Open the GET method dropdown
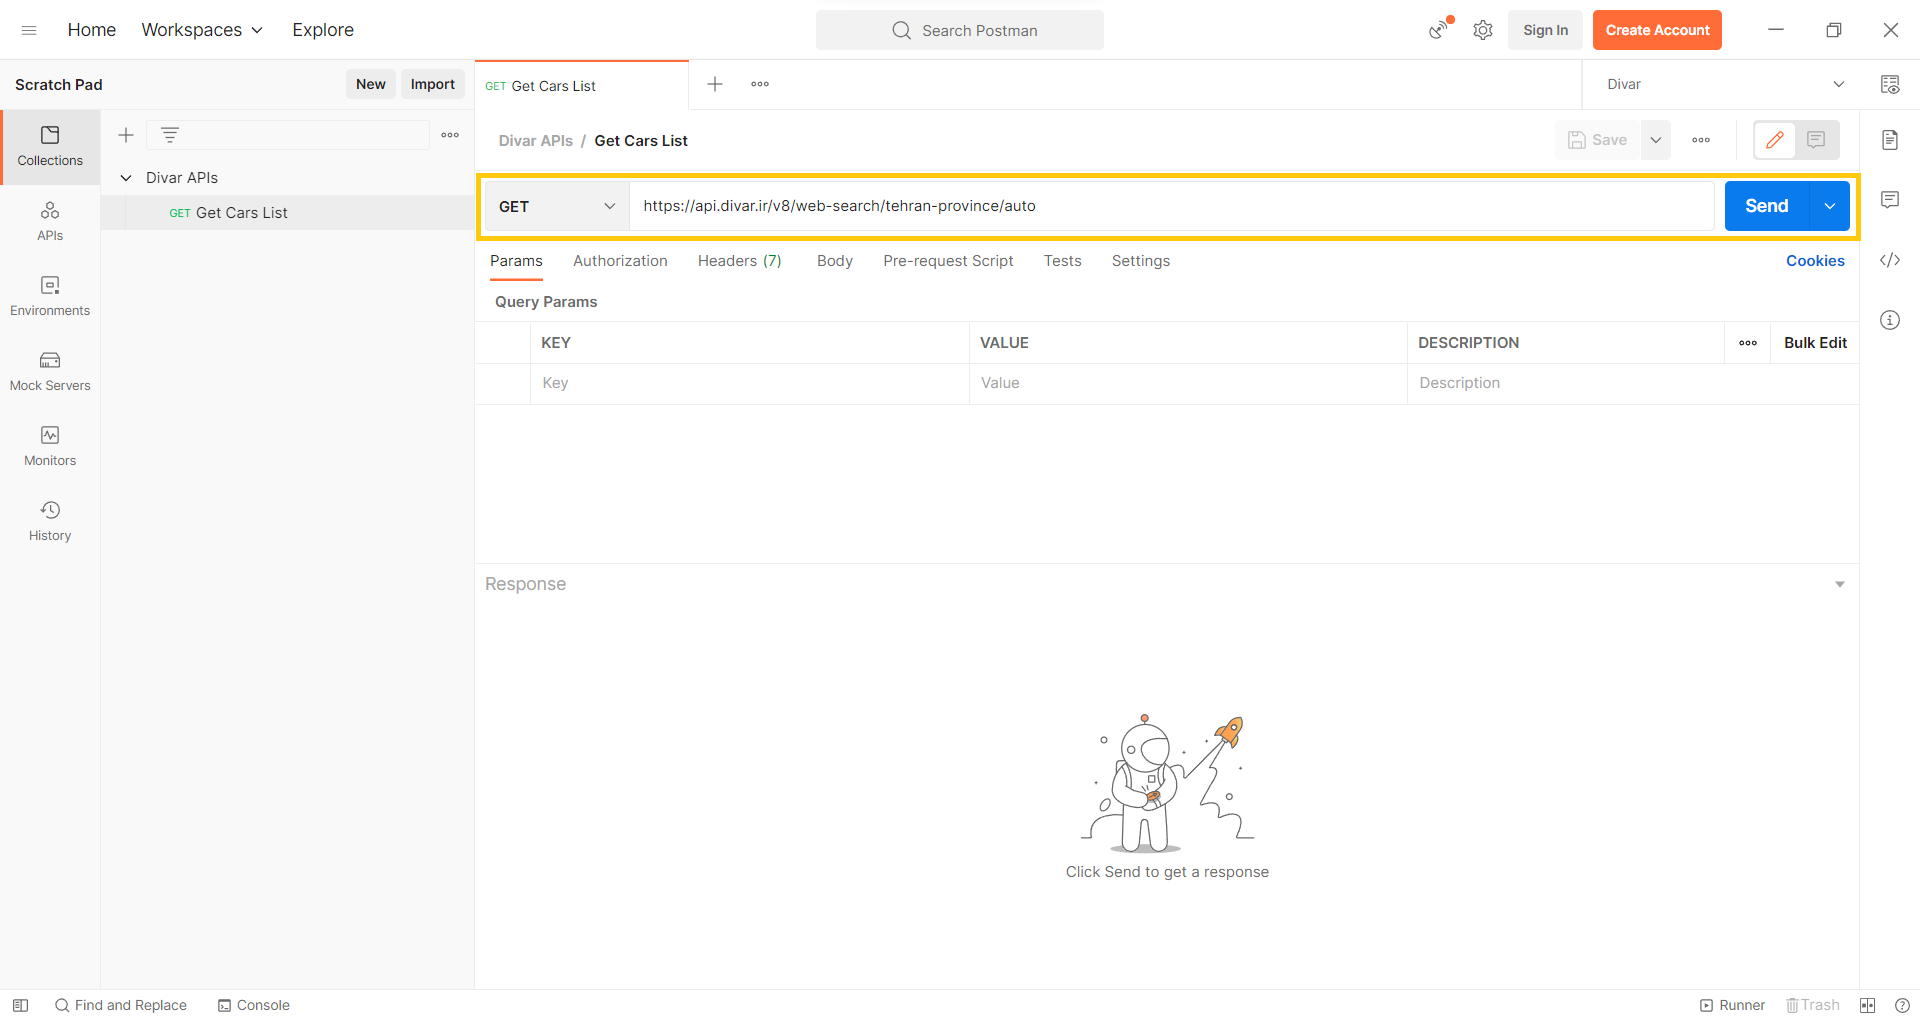 point(557,206)
